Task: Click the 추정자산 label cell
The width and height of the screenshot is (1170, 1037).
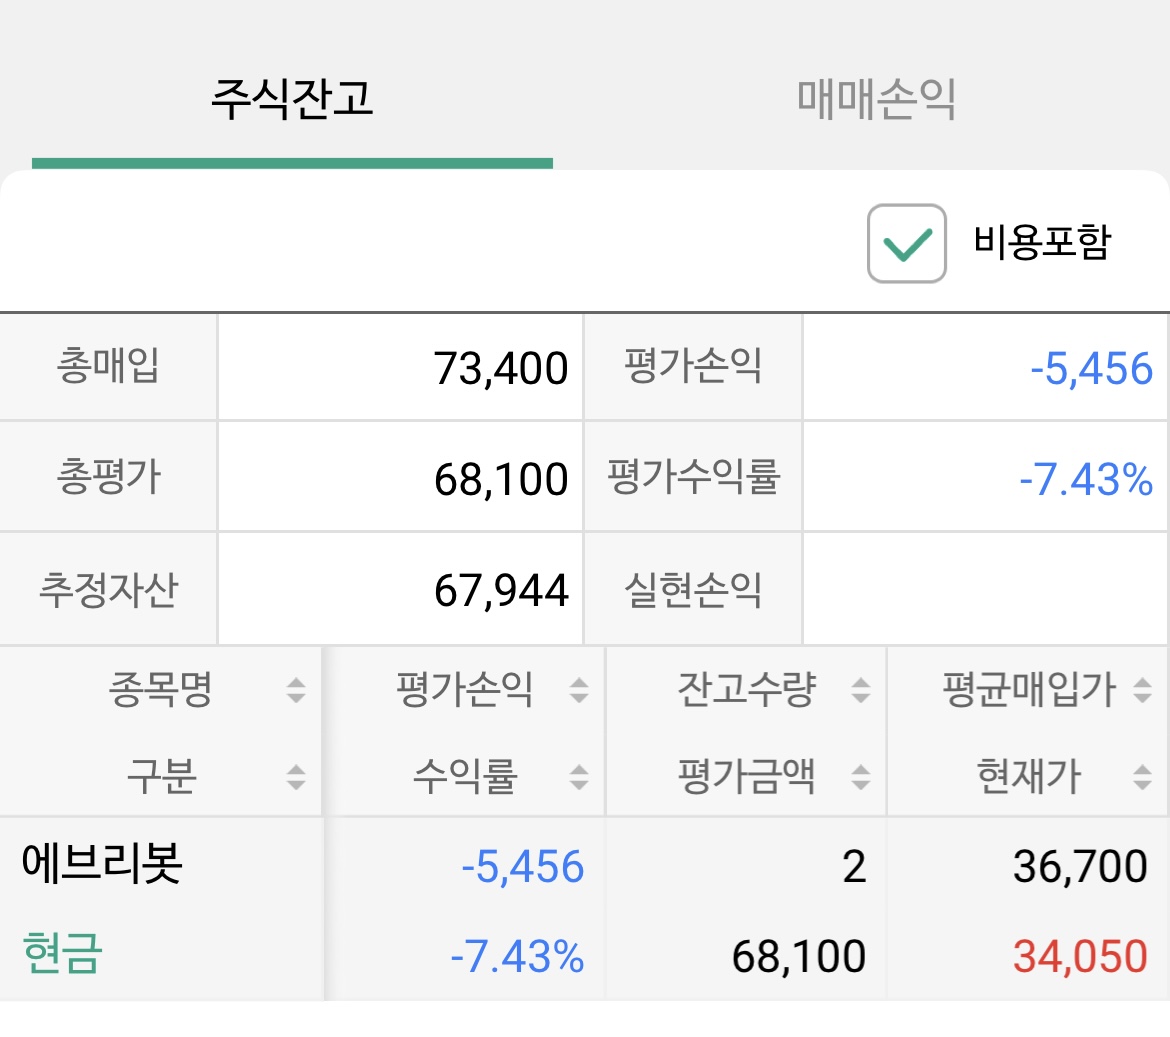Action: 108,589
